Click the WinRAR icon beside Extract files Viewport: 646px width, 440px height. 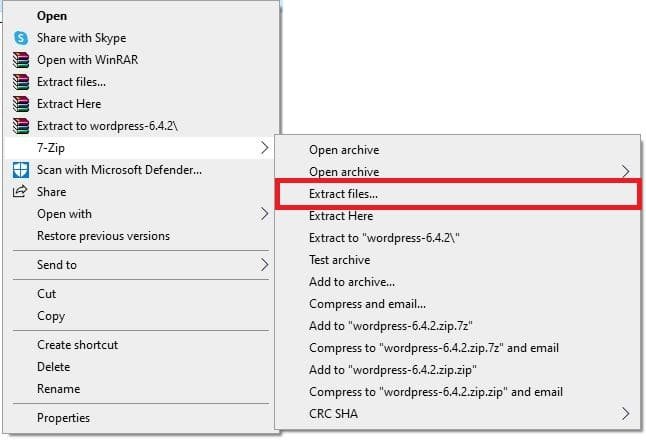(20, 82)
